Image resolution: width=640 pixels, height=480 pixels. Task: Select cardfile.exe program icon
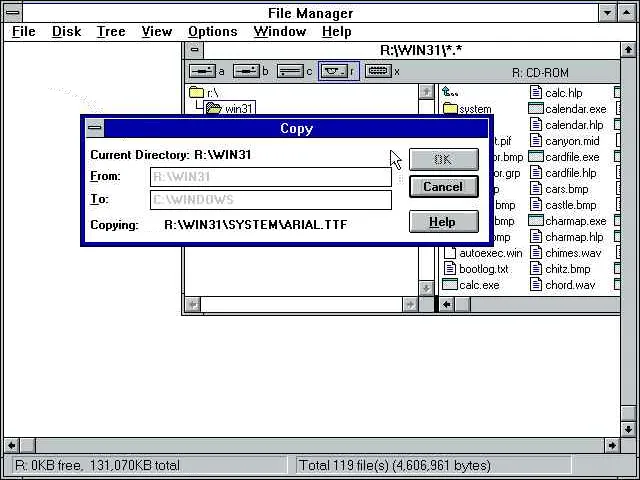point(536,156)
